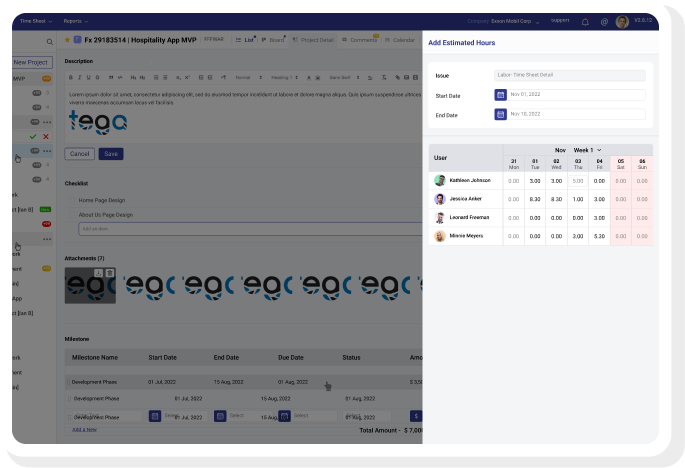Open the Exxon Mobil Corp company dropdown
Viewport: 685px width, 468px height.
point(515,21)
